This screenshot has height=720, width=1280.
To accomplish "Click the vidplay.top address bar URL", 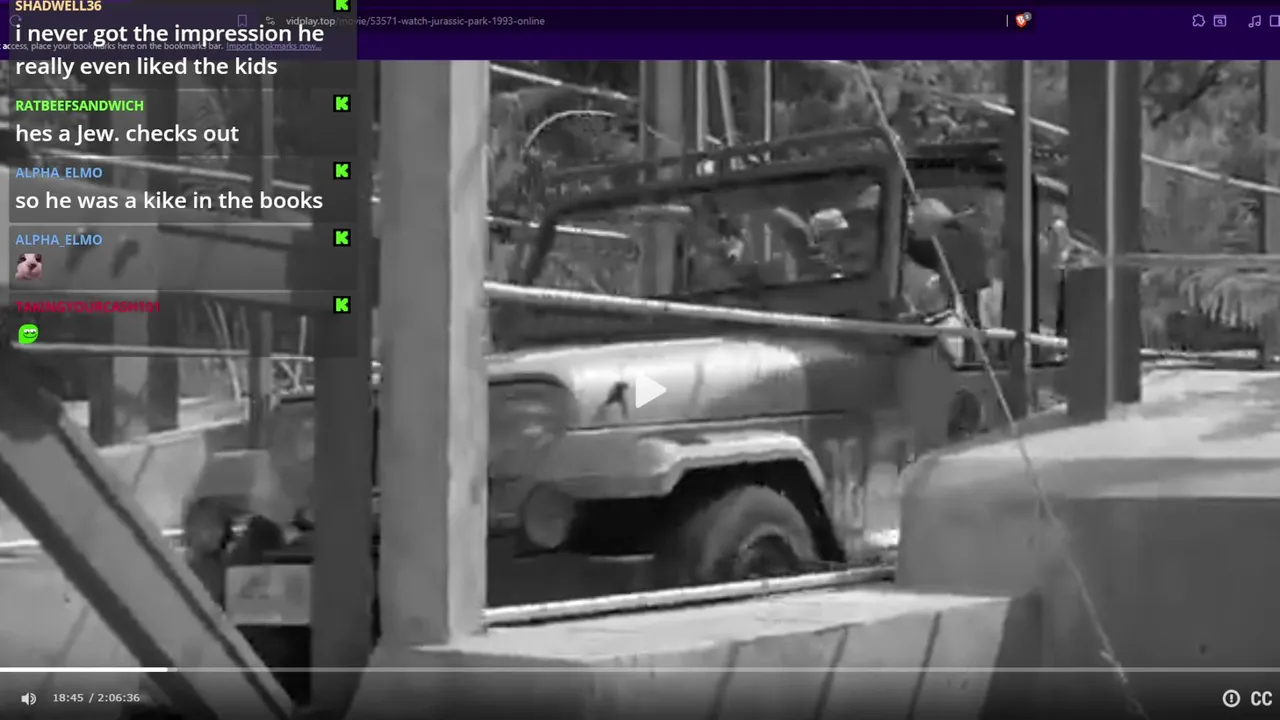I will [x=415, y=21].
